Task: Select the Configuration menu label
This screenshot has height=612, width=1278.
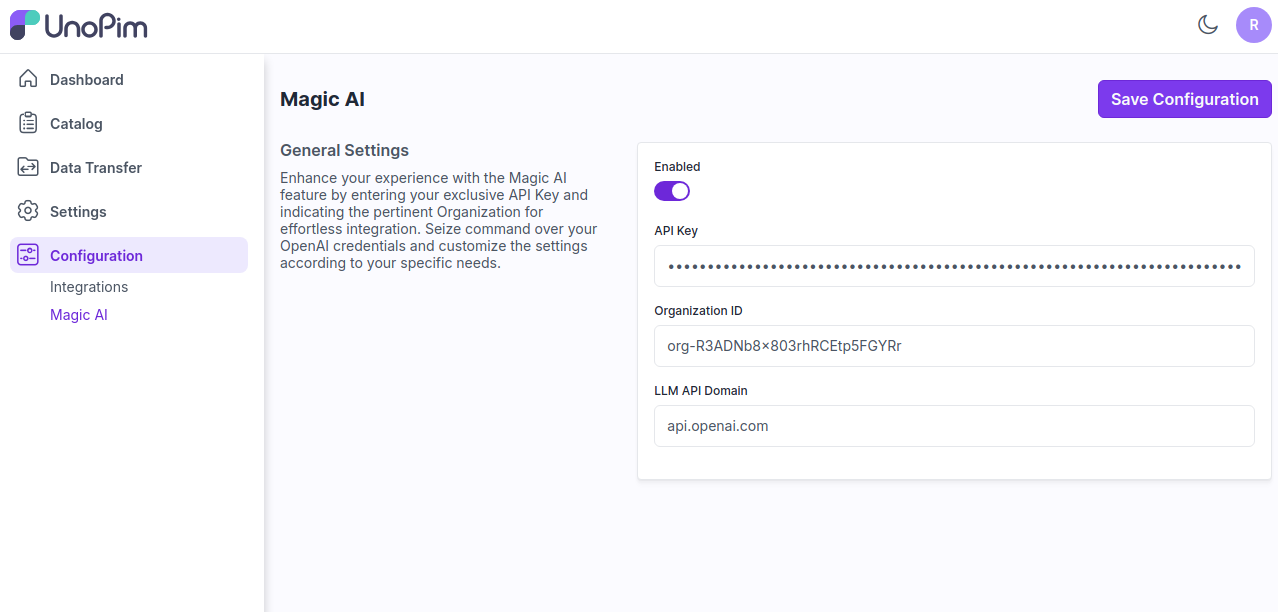Action: tap(96, 256)
